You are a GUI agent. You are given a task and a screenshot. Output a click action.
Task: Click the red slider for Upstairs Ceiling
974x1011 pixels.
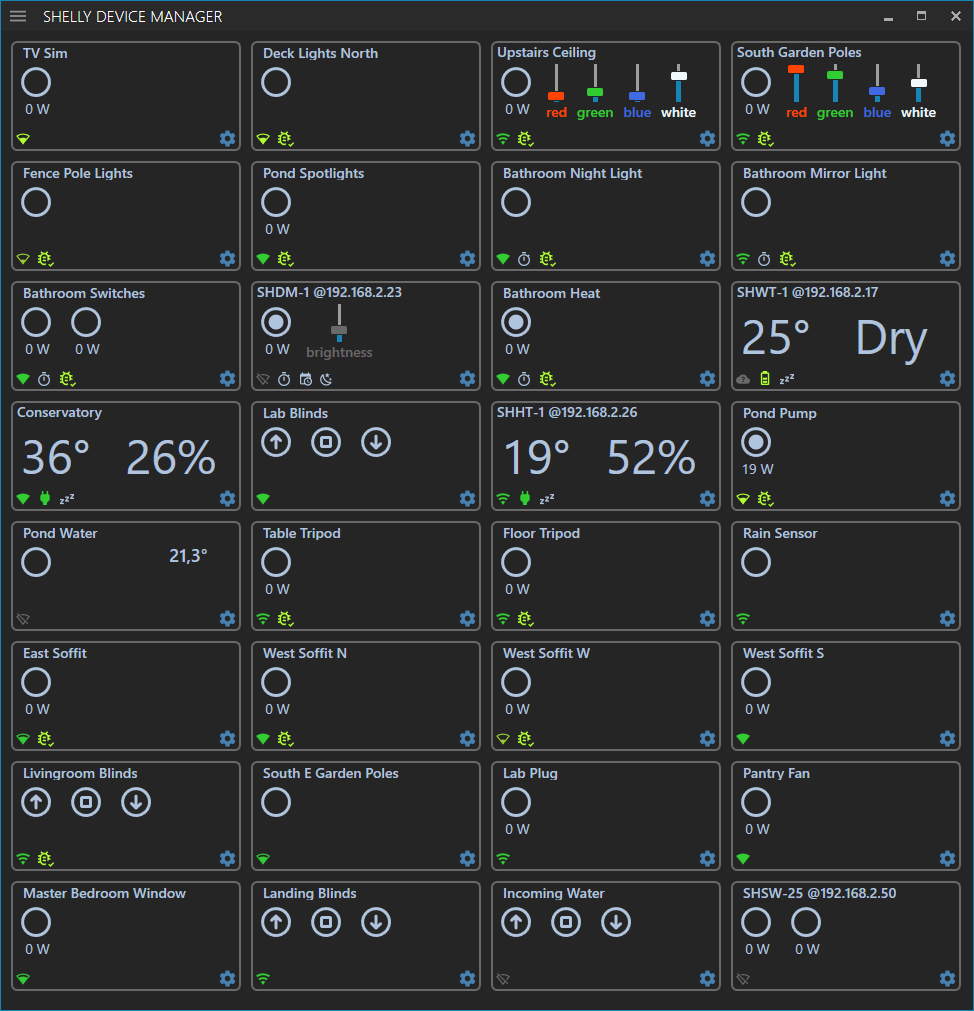pyautogui.click(x=556, y=96)
